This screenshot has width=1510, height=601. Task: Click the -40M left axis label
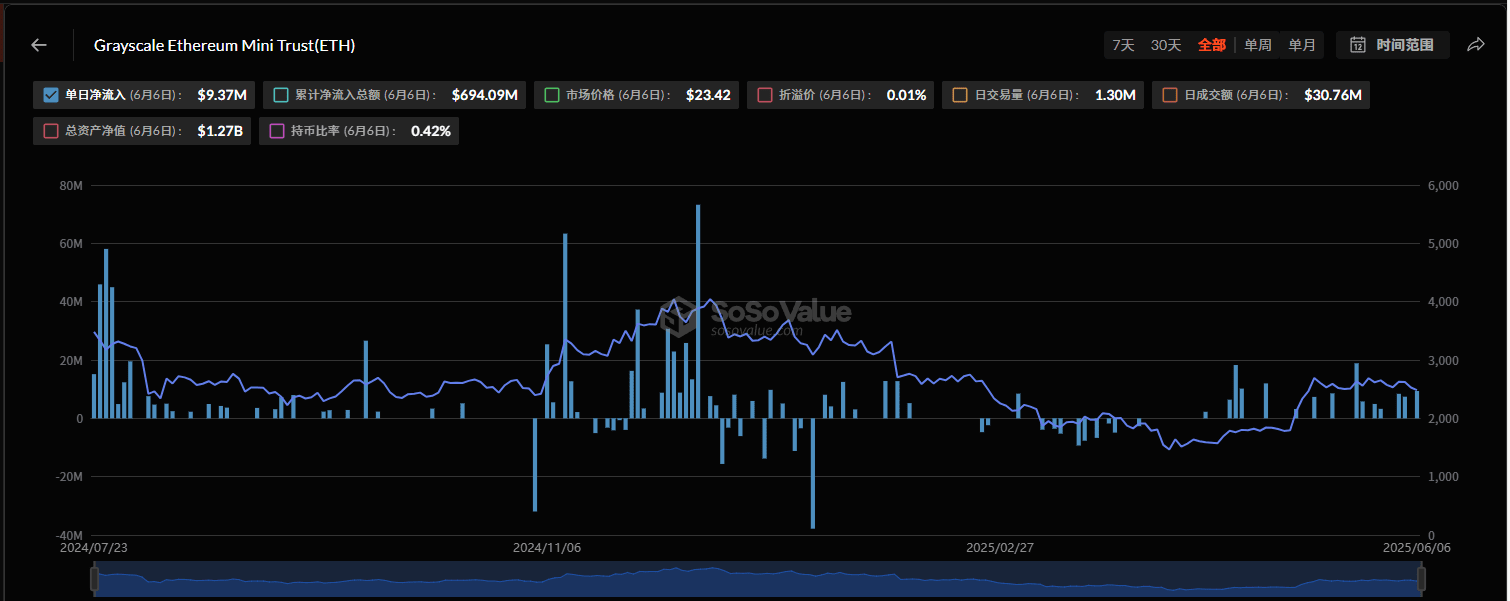(x=69, y=535)
